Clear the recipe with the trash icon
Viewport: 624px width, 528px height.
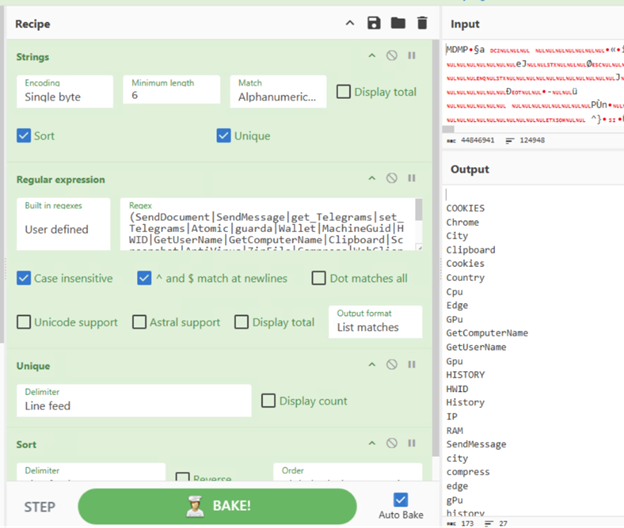[x=422, y=23]
